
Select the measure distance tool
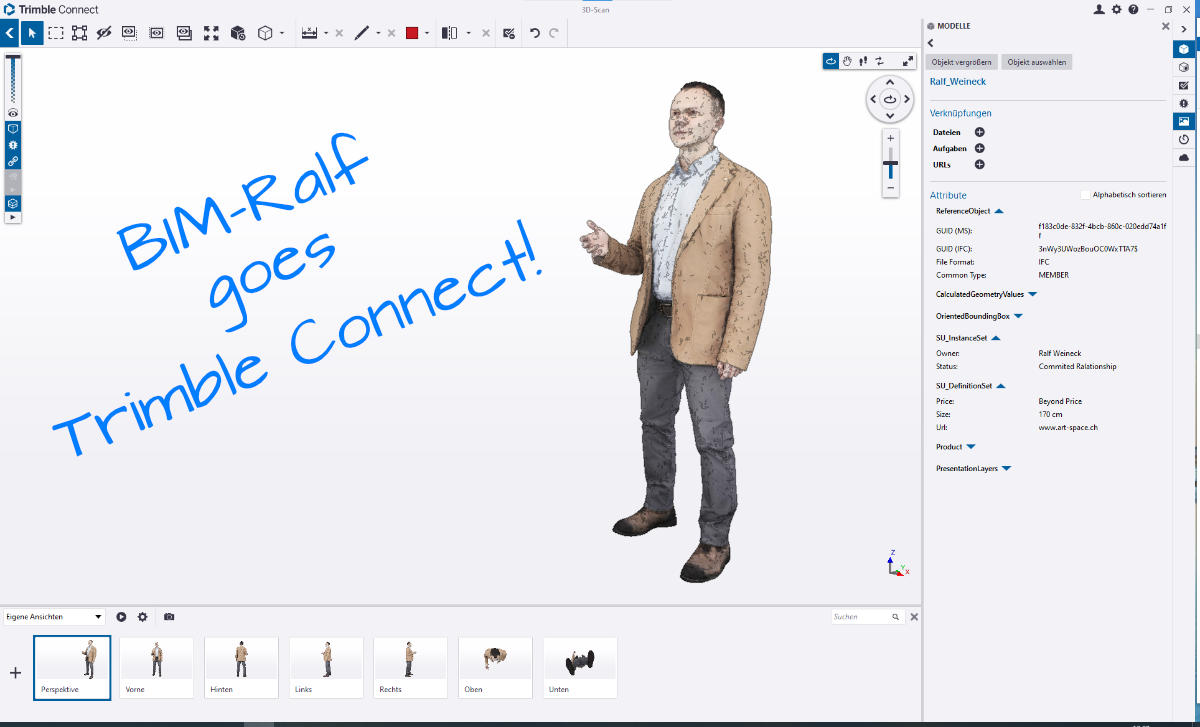[309, 33]
